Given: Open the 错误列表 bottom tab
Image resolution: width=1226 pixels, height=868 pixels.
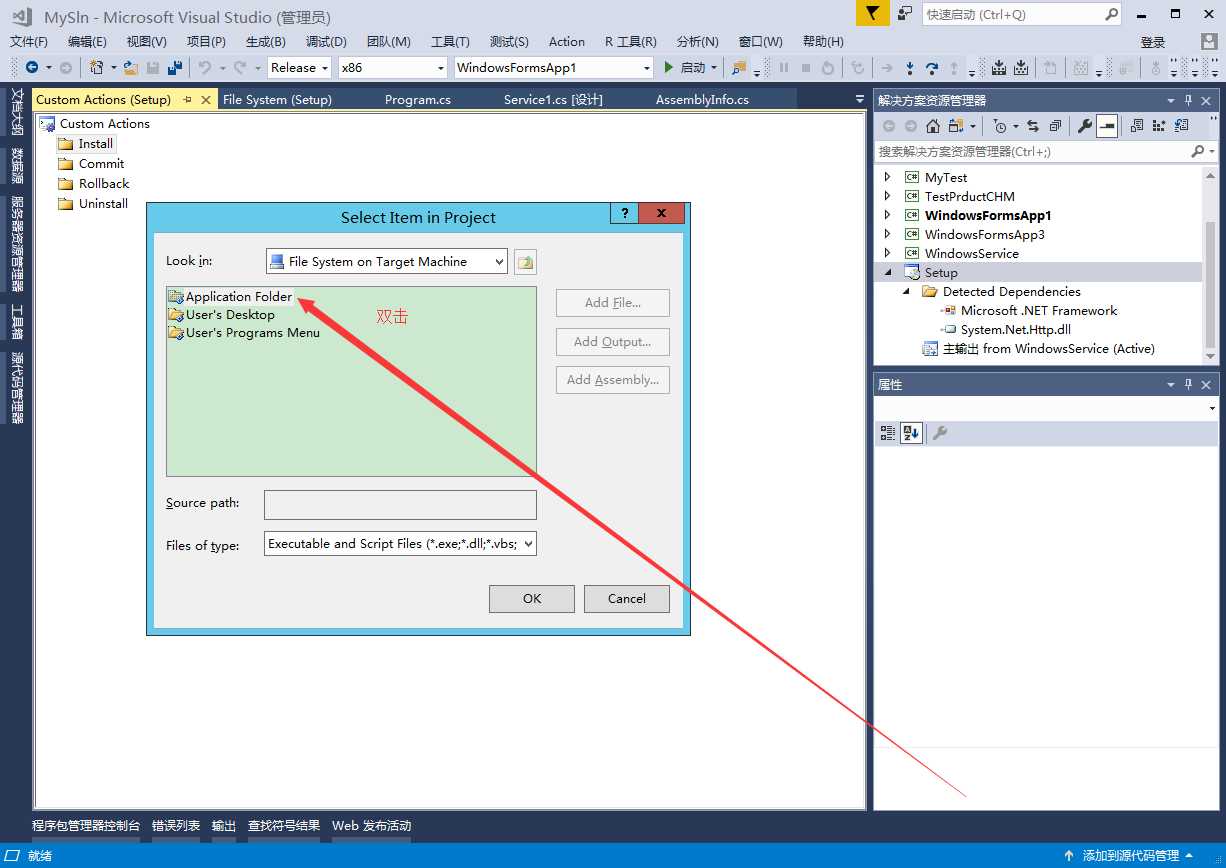Looking at the screenshot, I should (x=176, y=826).
